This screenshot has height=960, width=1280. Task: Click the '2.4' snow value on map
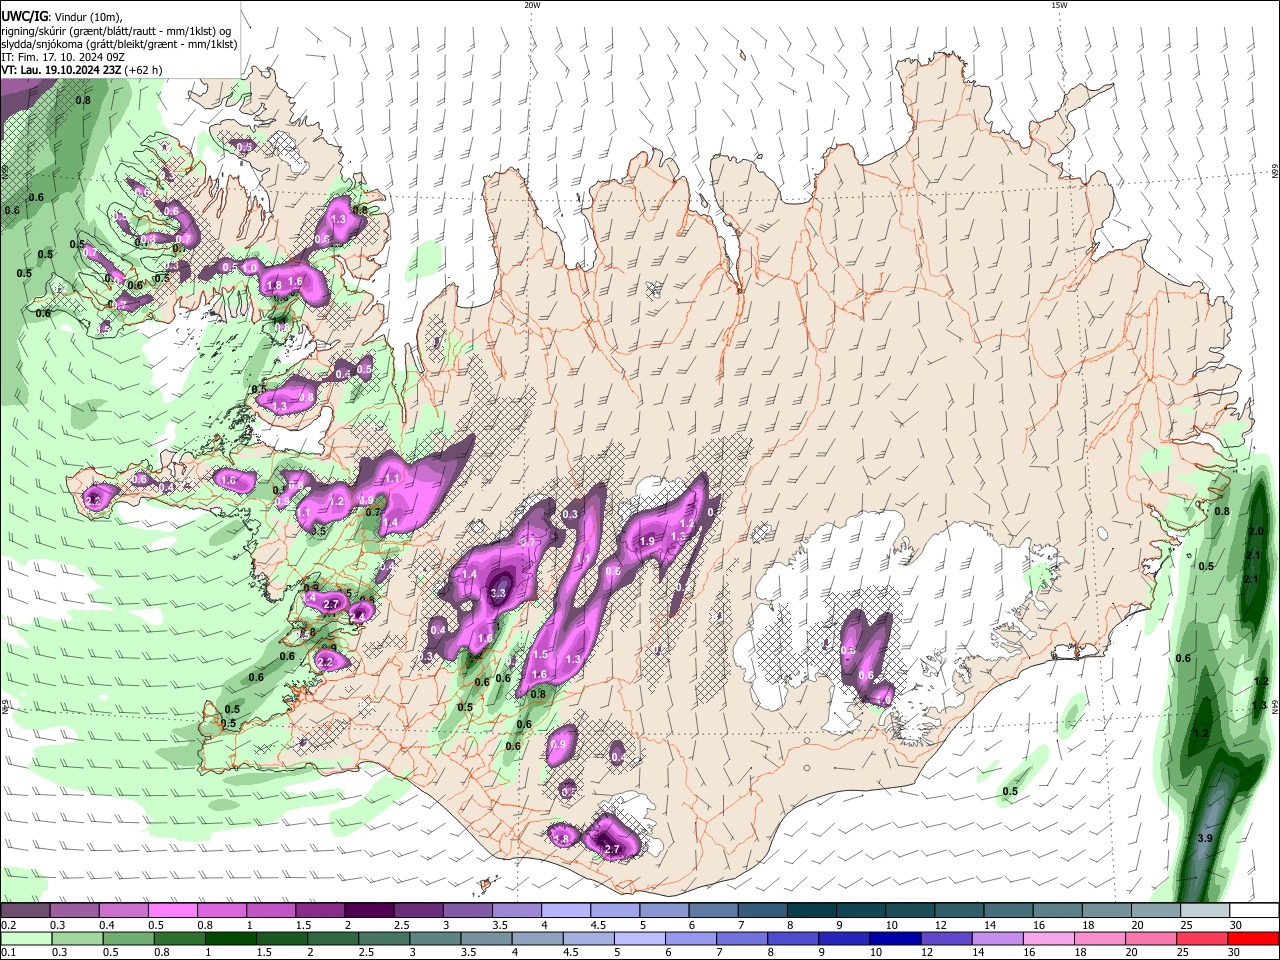point(357,617)
